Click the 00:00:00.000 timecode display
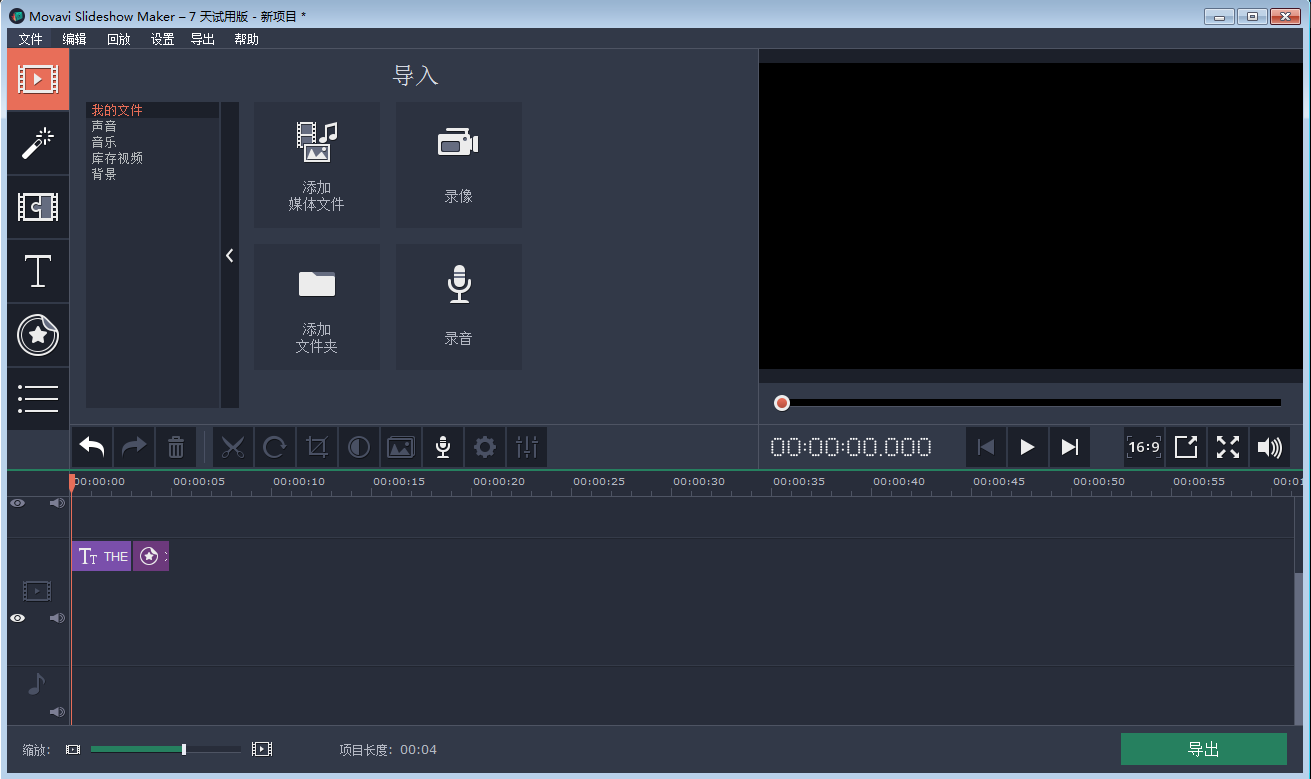 point(851,447)
